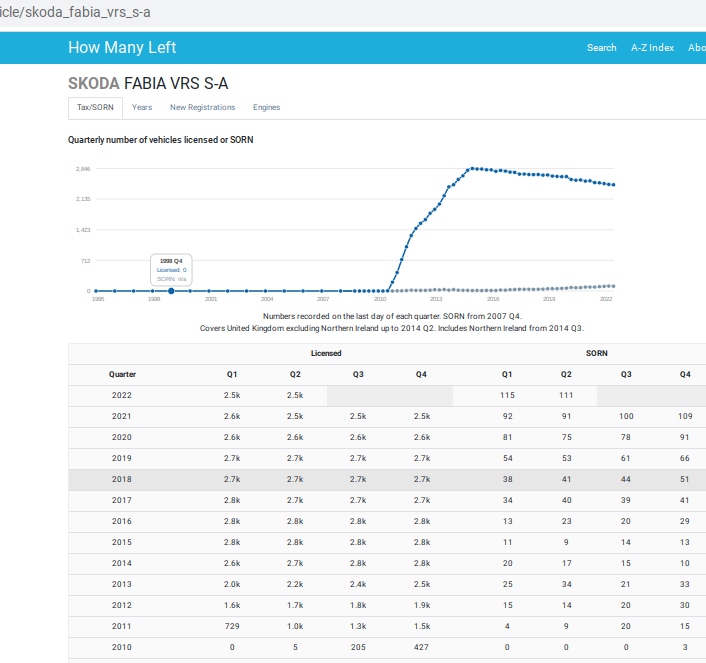
Task: Click the SKODA FABIA VRS S-A page heading
Action: (148, 83)
